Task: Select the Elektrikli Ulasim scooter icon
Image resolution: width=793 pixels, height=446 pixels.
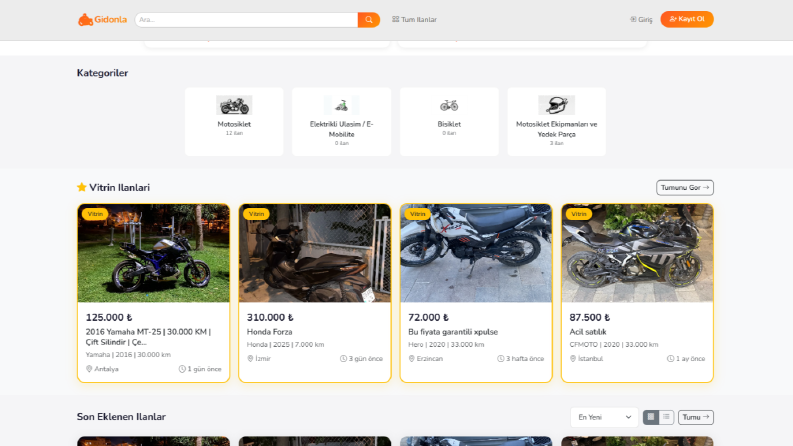Action: point(341,105)
